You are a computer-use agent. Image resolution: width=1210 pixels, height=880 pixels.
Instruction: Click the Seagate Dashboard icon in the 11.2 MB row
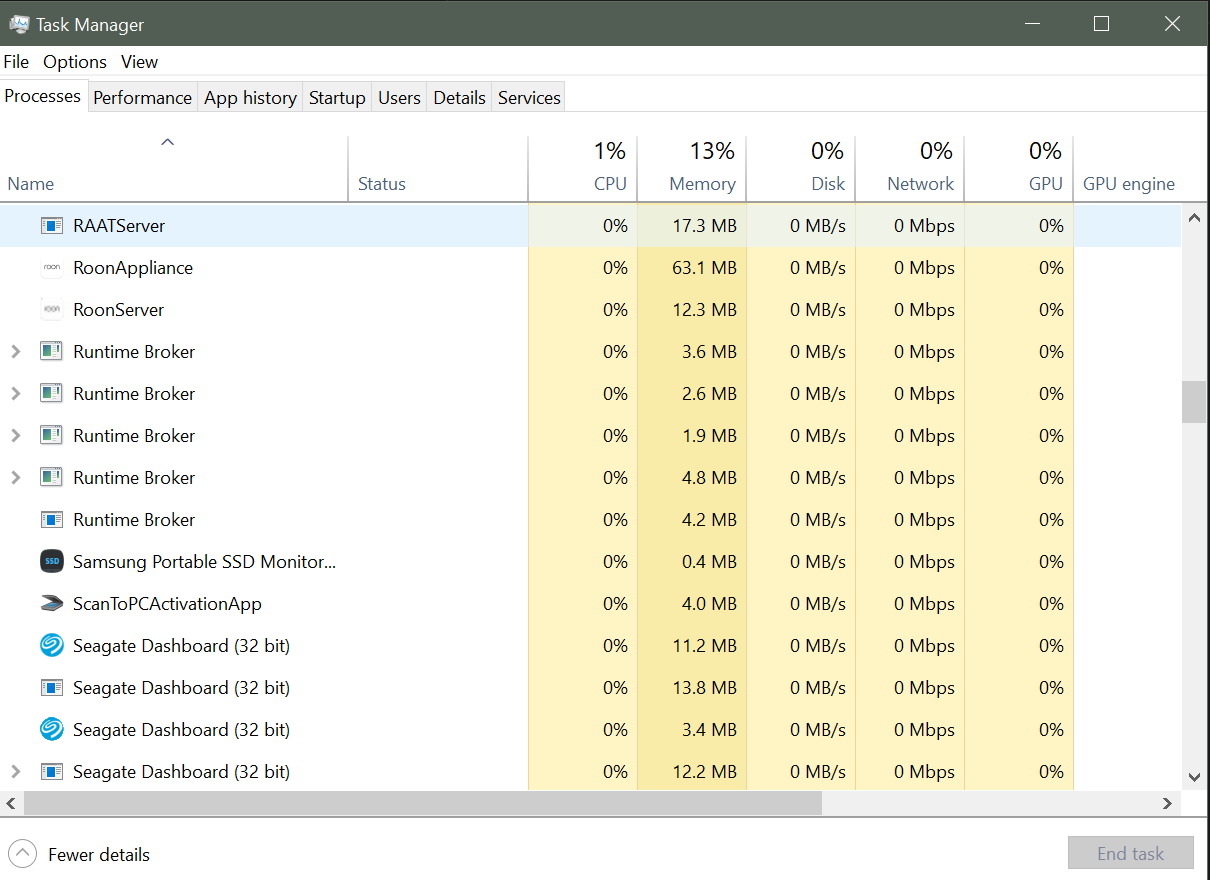[x=52, y=646]
